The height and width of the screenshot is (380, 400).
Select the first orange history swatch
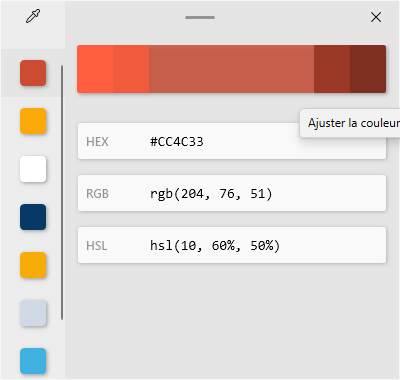pyautogui.click(x=33, y=121)
